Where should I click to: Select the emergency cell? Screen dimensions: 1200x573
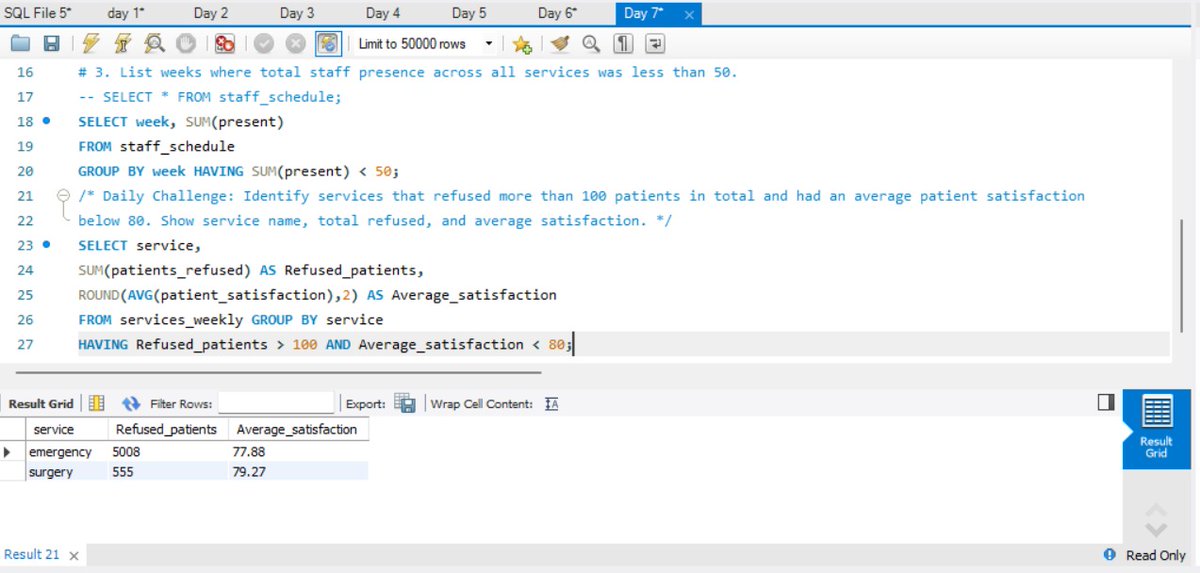(x=66, y=452)
